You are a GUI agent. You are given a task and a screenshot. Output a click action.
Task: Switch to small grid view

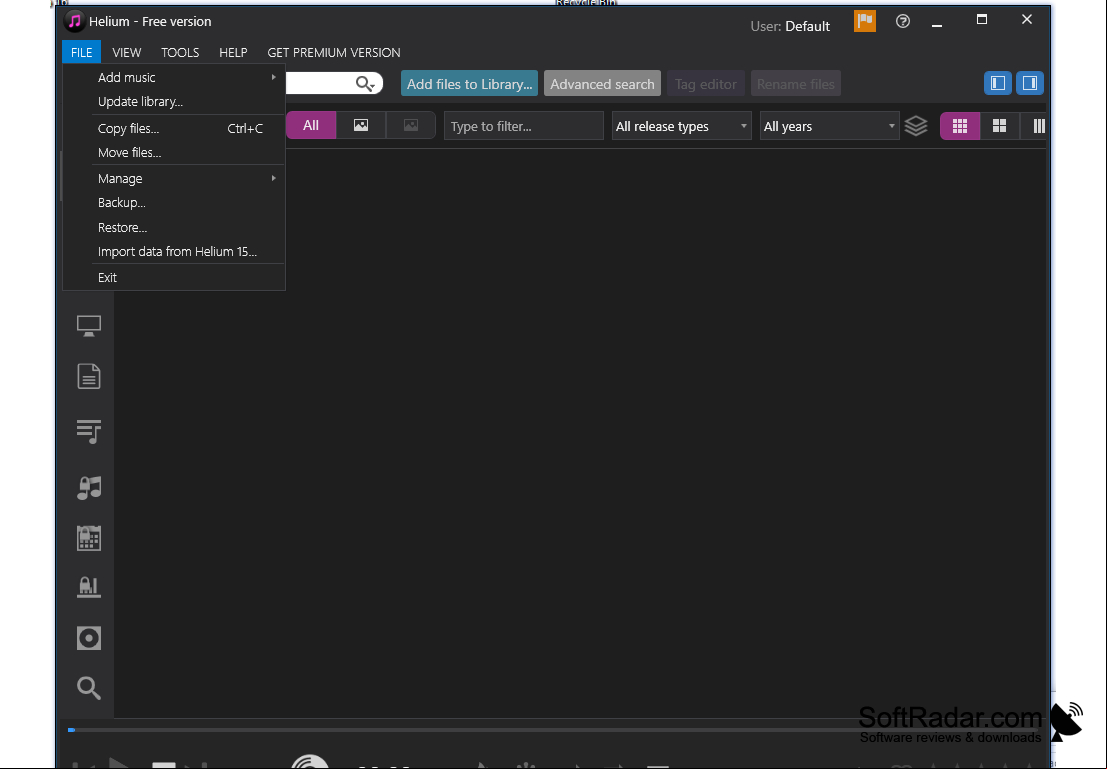[959, 126]
